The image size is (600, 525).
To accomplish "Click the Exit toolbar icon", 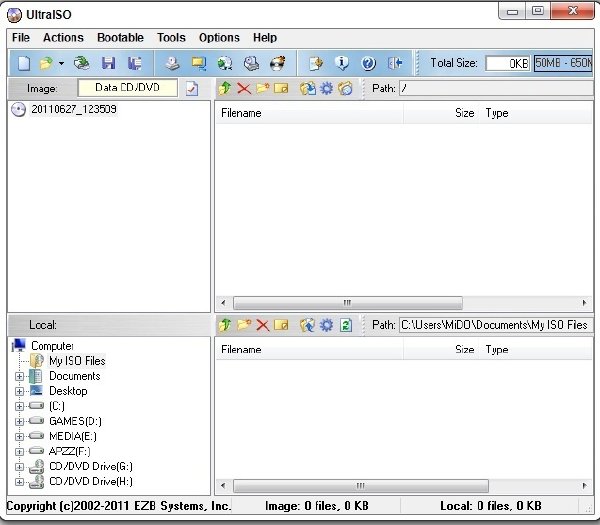I will coord(395,63).
